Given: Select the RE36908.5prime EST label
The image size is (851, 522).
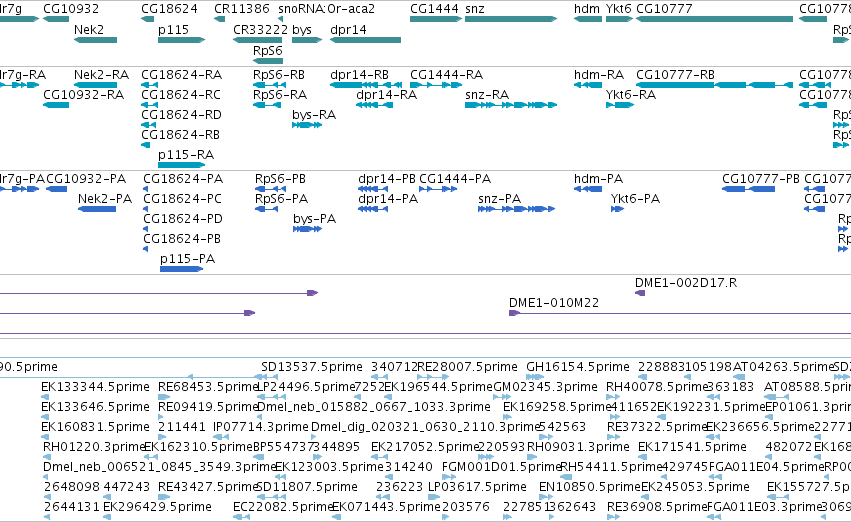Looking at the screenshot, I should [657, 507].
